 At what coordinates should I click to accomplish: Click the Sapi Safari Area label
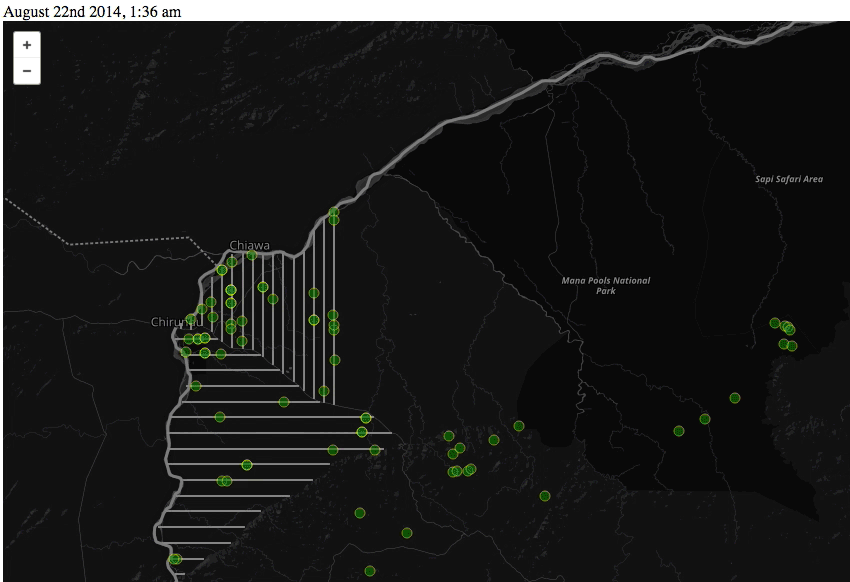[x=789, y=179]
